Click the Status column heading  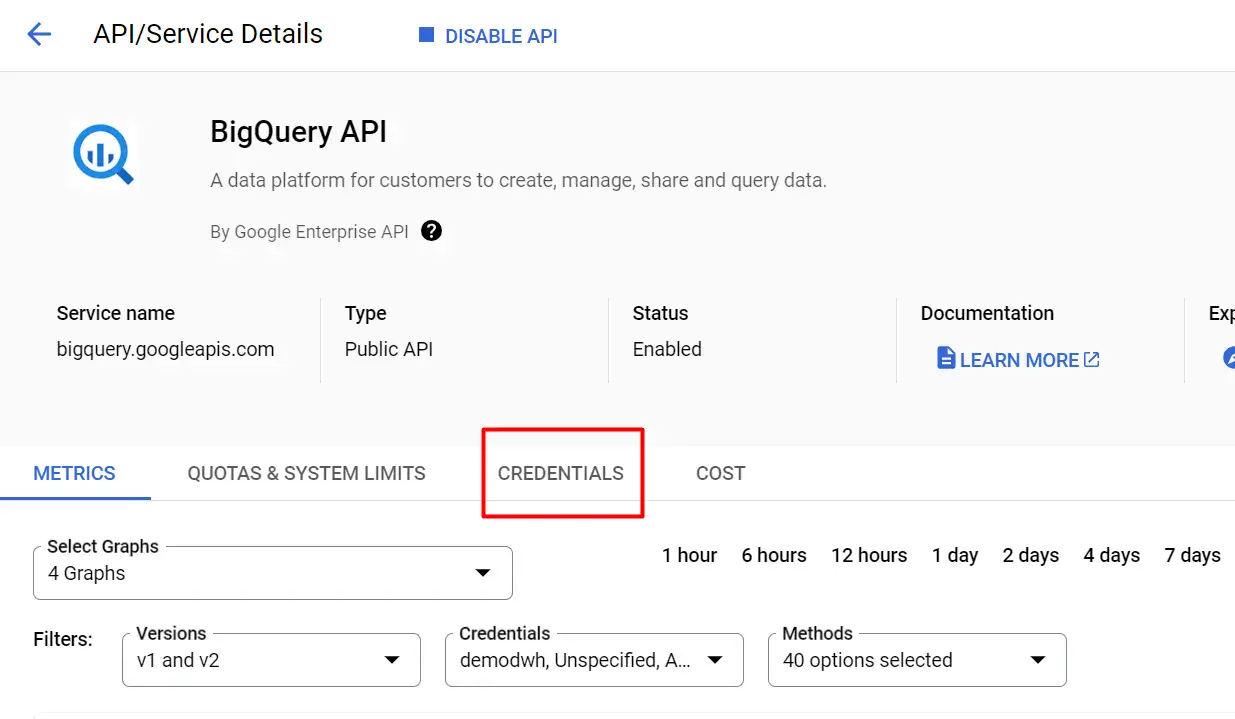coord(660,313)
